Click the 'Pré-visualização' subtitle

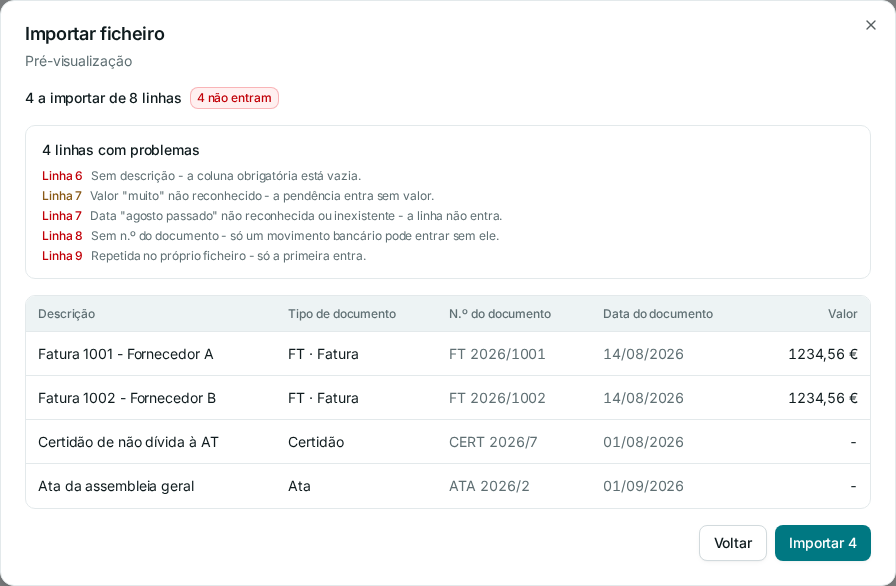[x=78, y=61]
